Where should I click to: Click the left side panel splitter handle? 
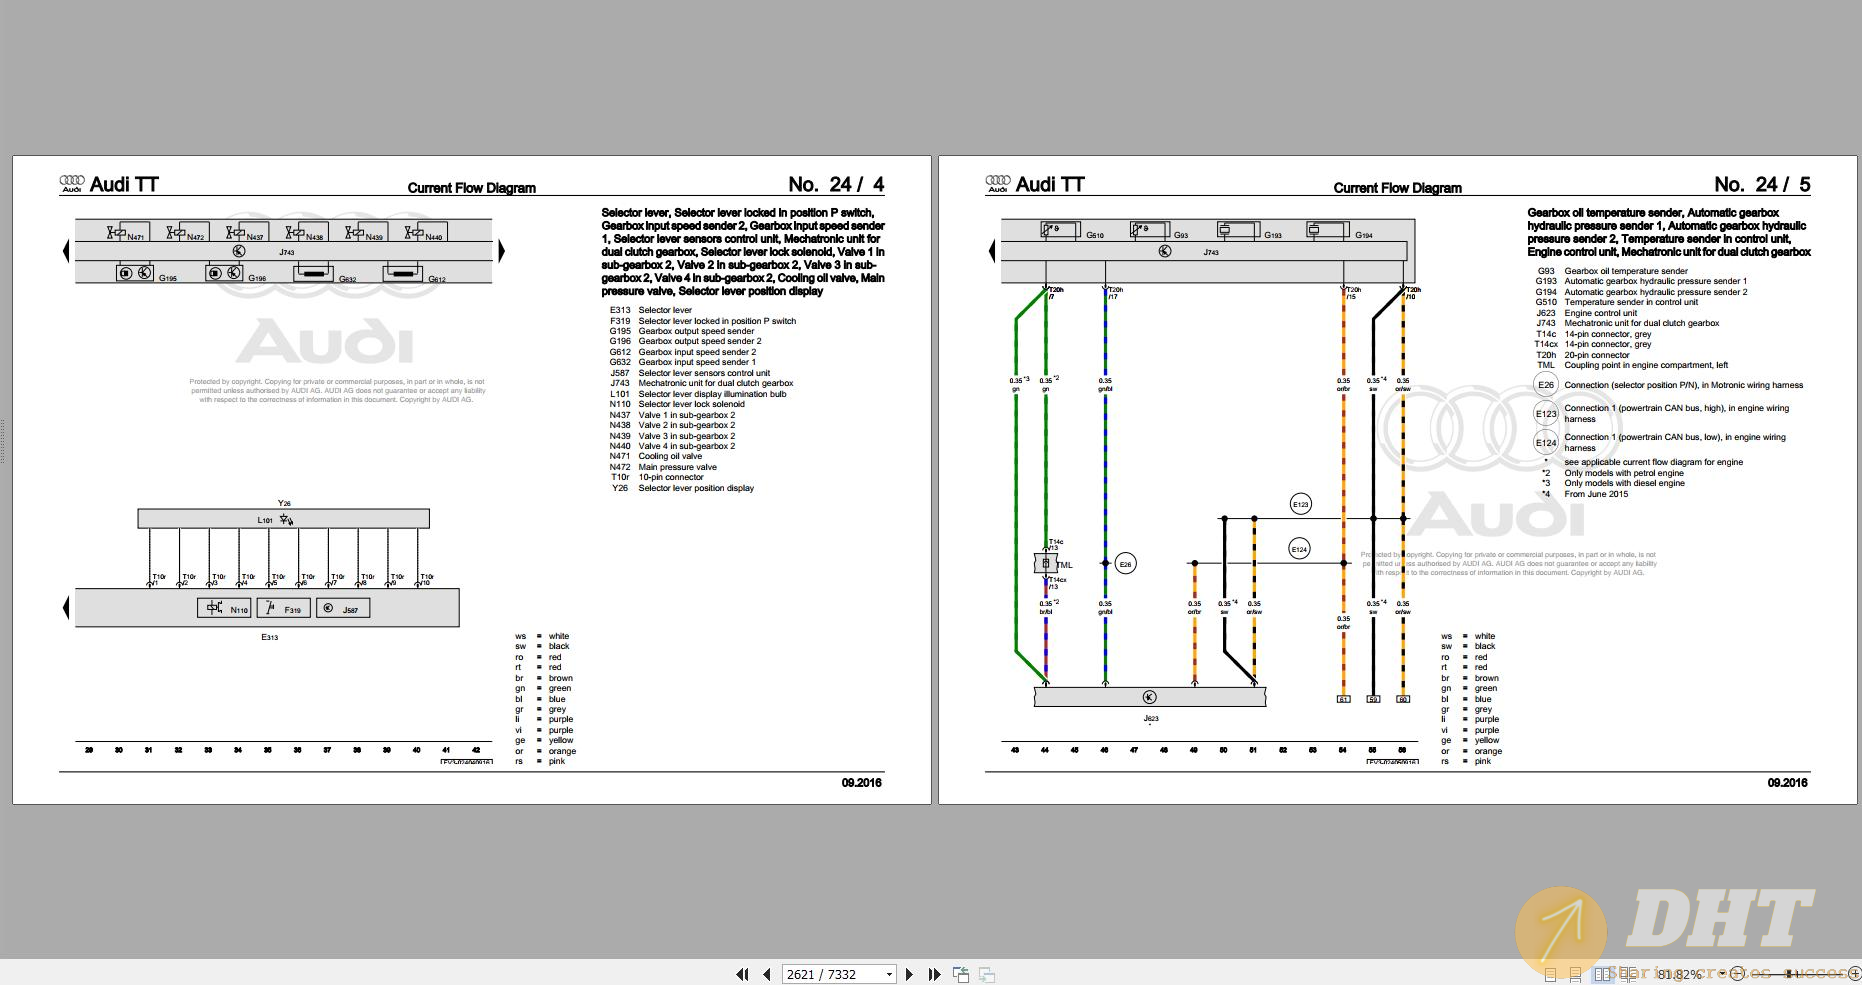pyautogui.click(x=4, y=442)
